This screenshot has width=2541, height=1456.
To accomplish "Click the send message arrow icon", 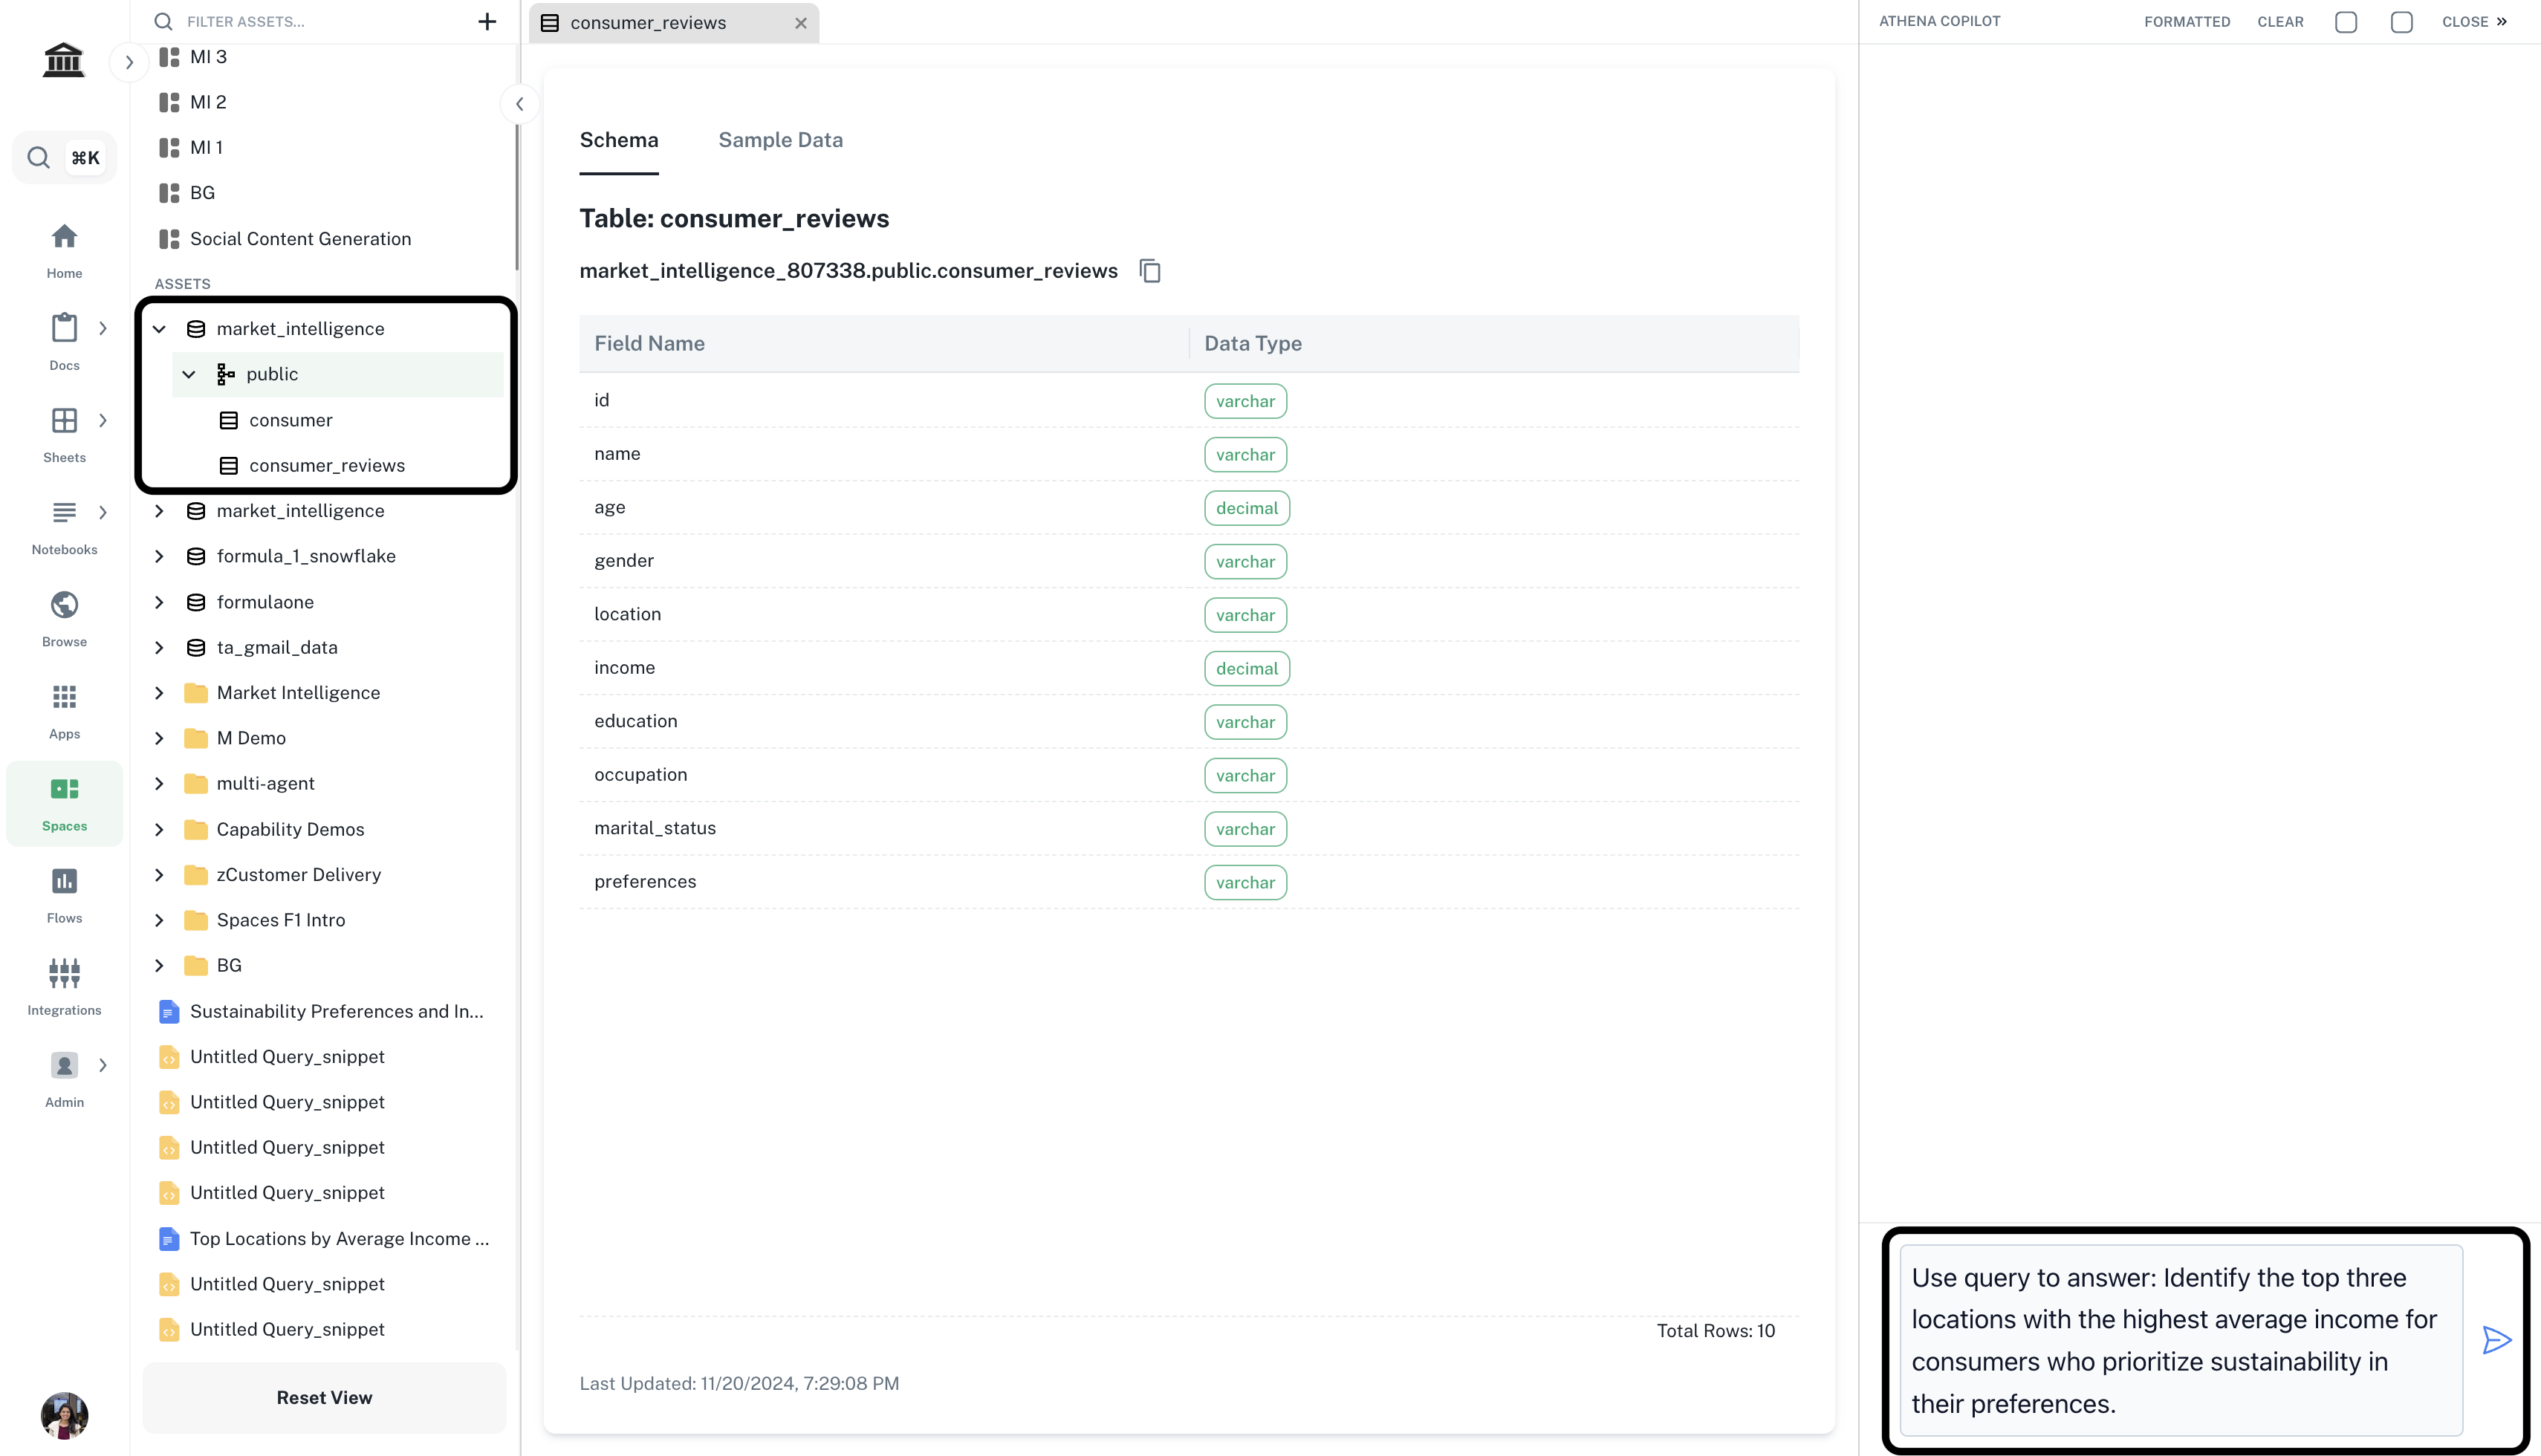I will 2496,1340.
